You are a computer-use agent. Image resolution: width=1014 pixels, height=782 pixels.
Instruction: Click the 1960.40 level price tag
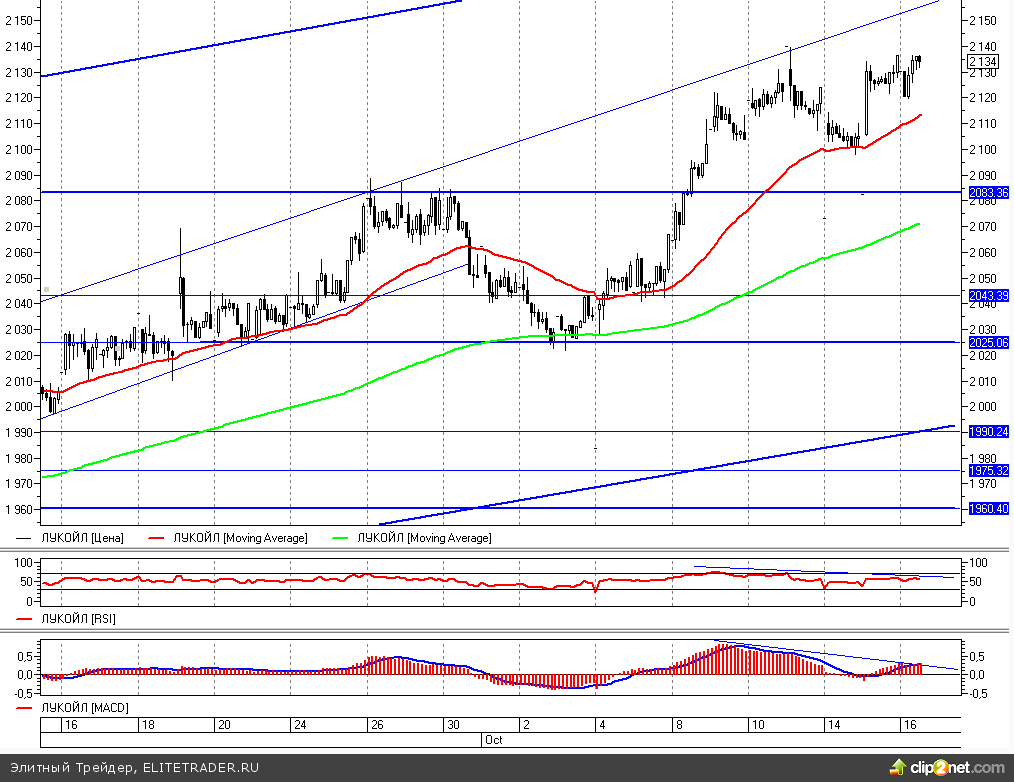(988, 509)
